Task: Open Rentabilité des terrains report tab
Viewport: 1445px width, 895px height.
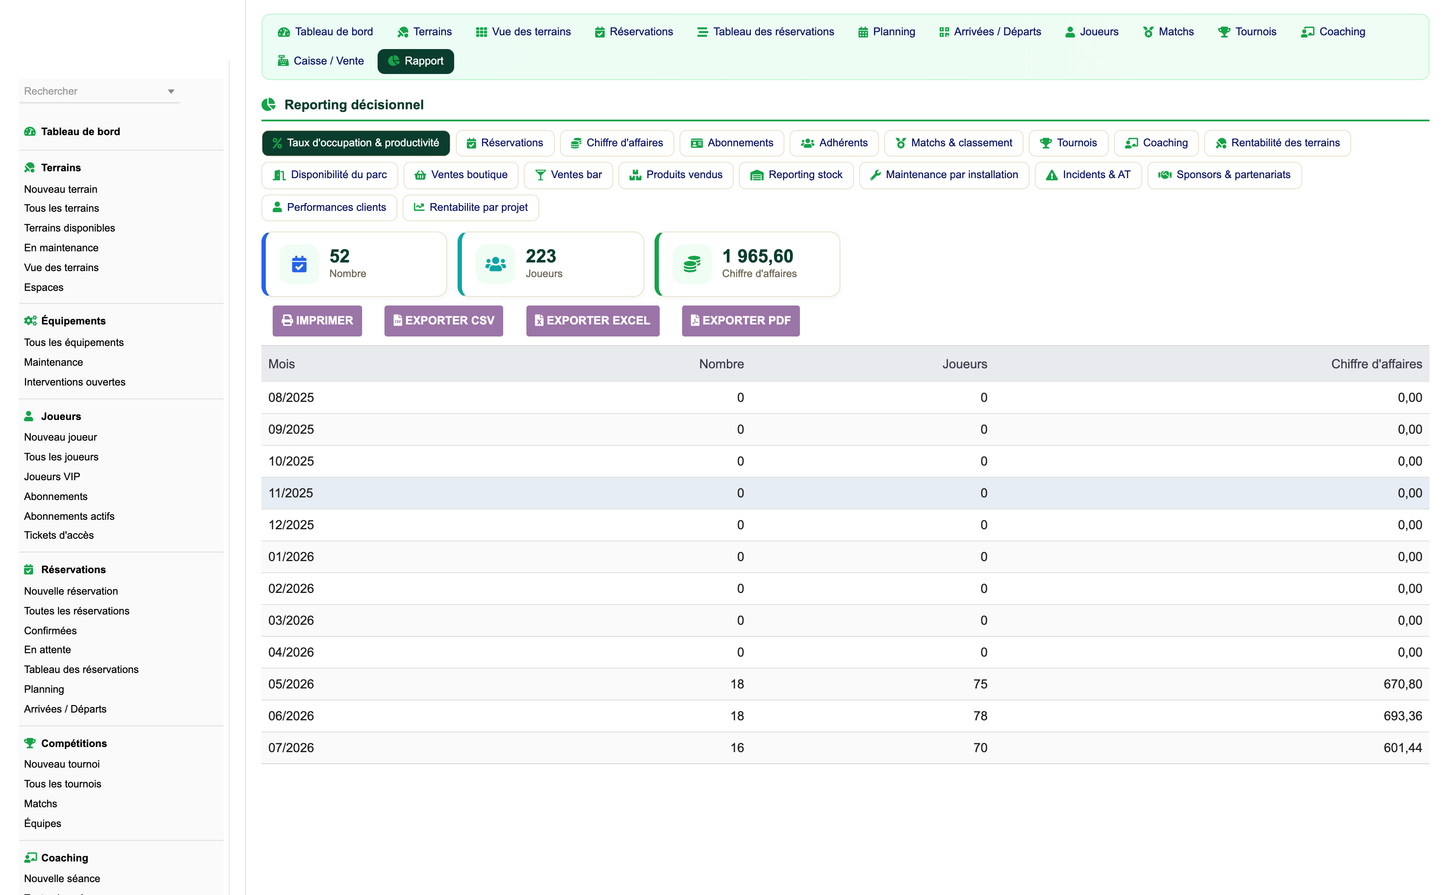Action: (x=1277, y=143)
